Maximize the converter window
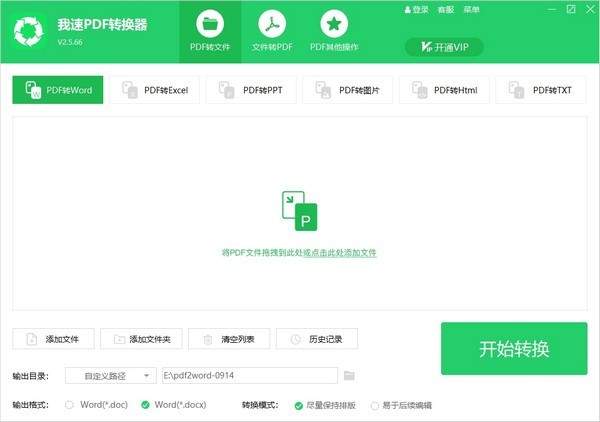Screen dimensions: 600x422 [x=571, y=9]
